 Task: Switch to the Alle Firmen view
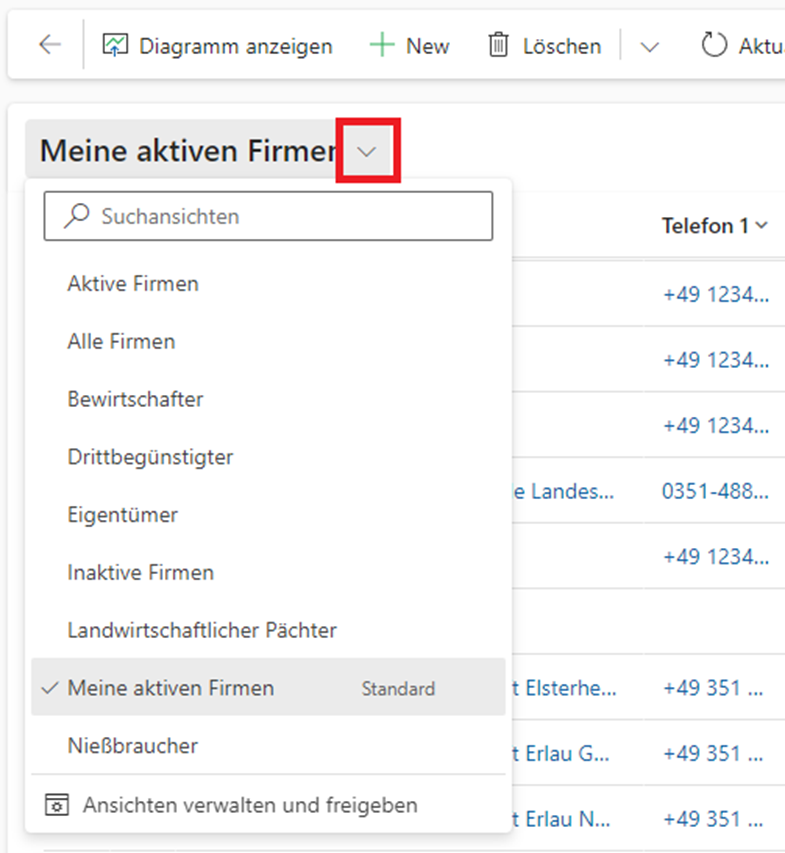coord(121,342)
